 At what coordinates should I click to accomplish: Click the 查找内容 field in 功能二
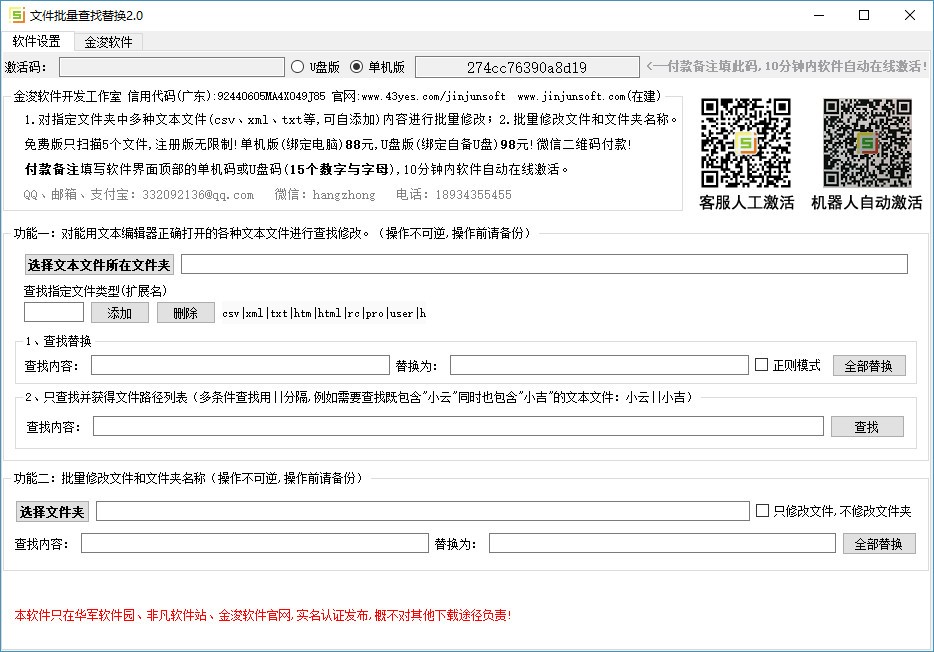pos(255,543)
